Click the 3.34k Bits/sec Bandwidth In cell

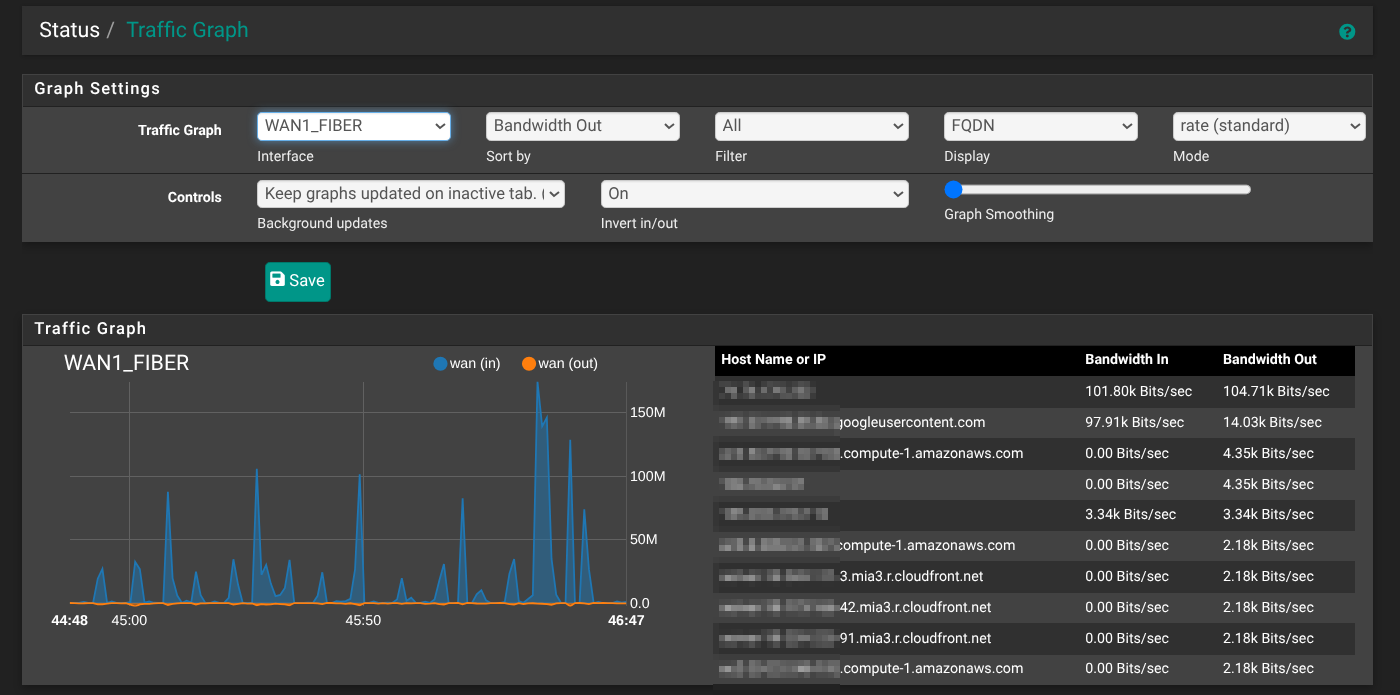point(1130,514)
